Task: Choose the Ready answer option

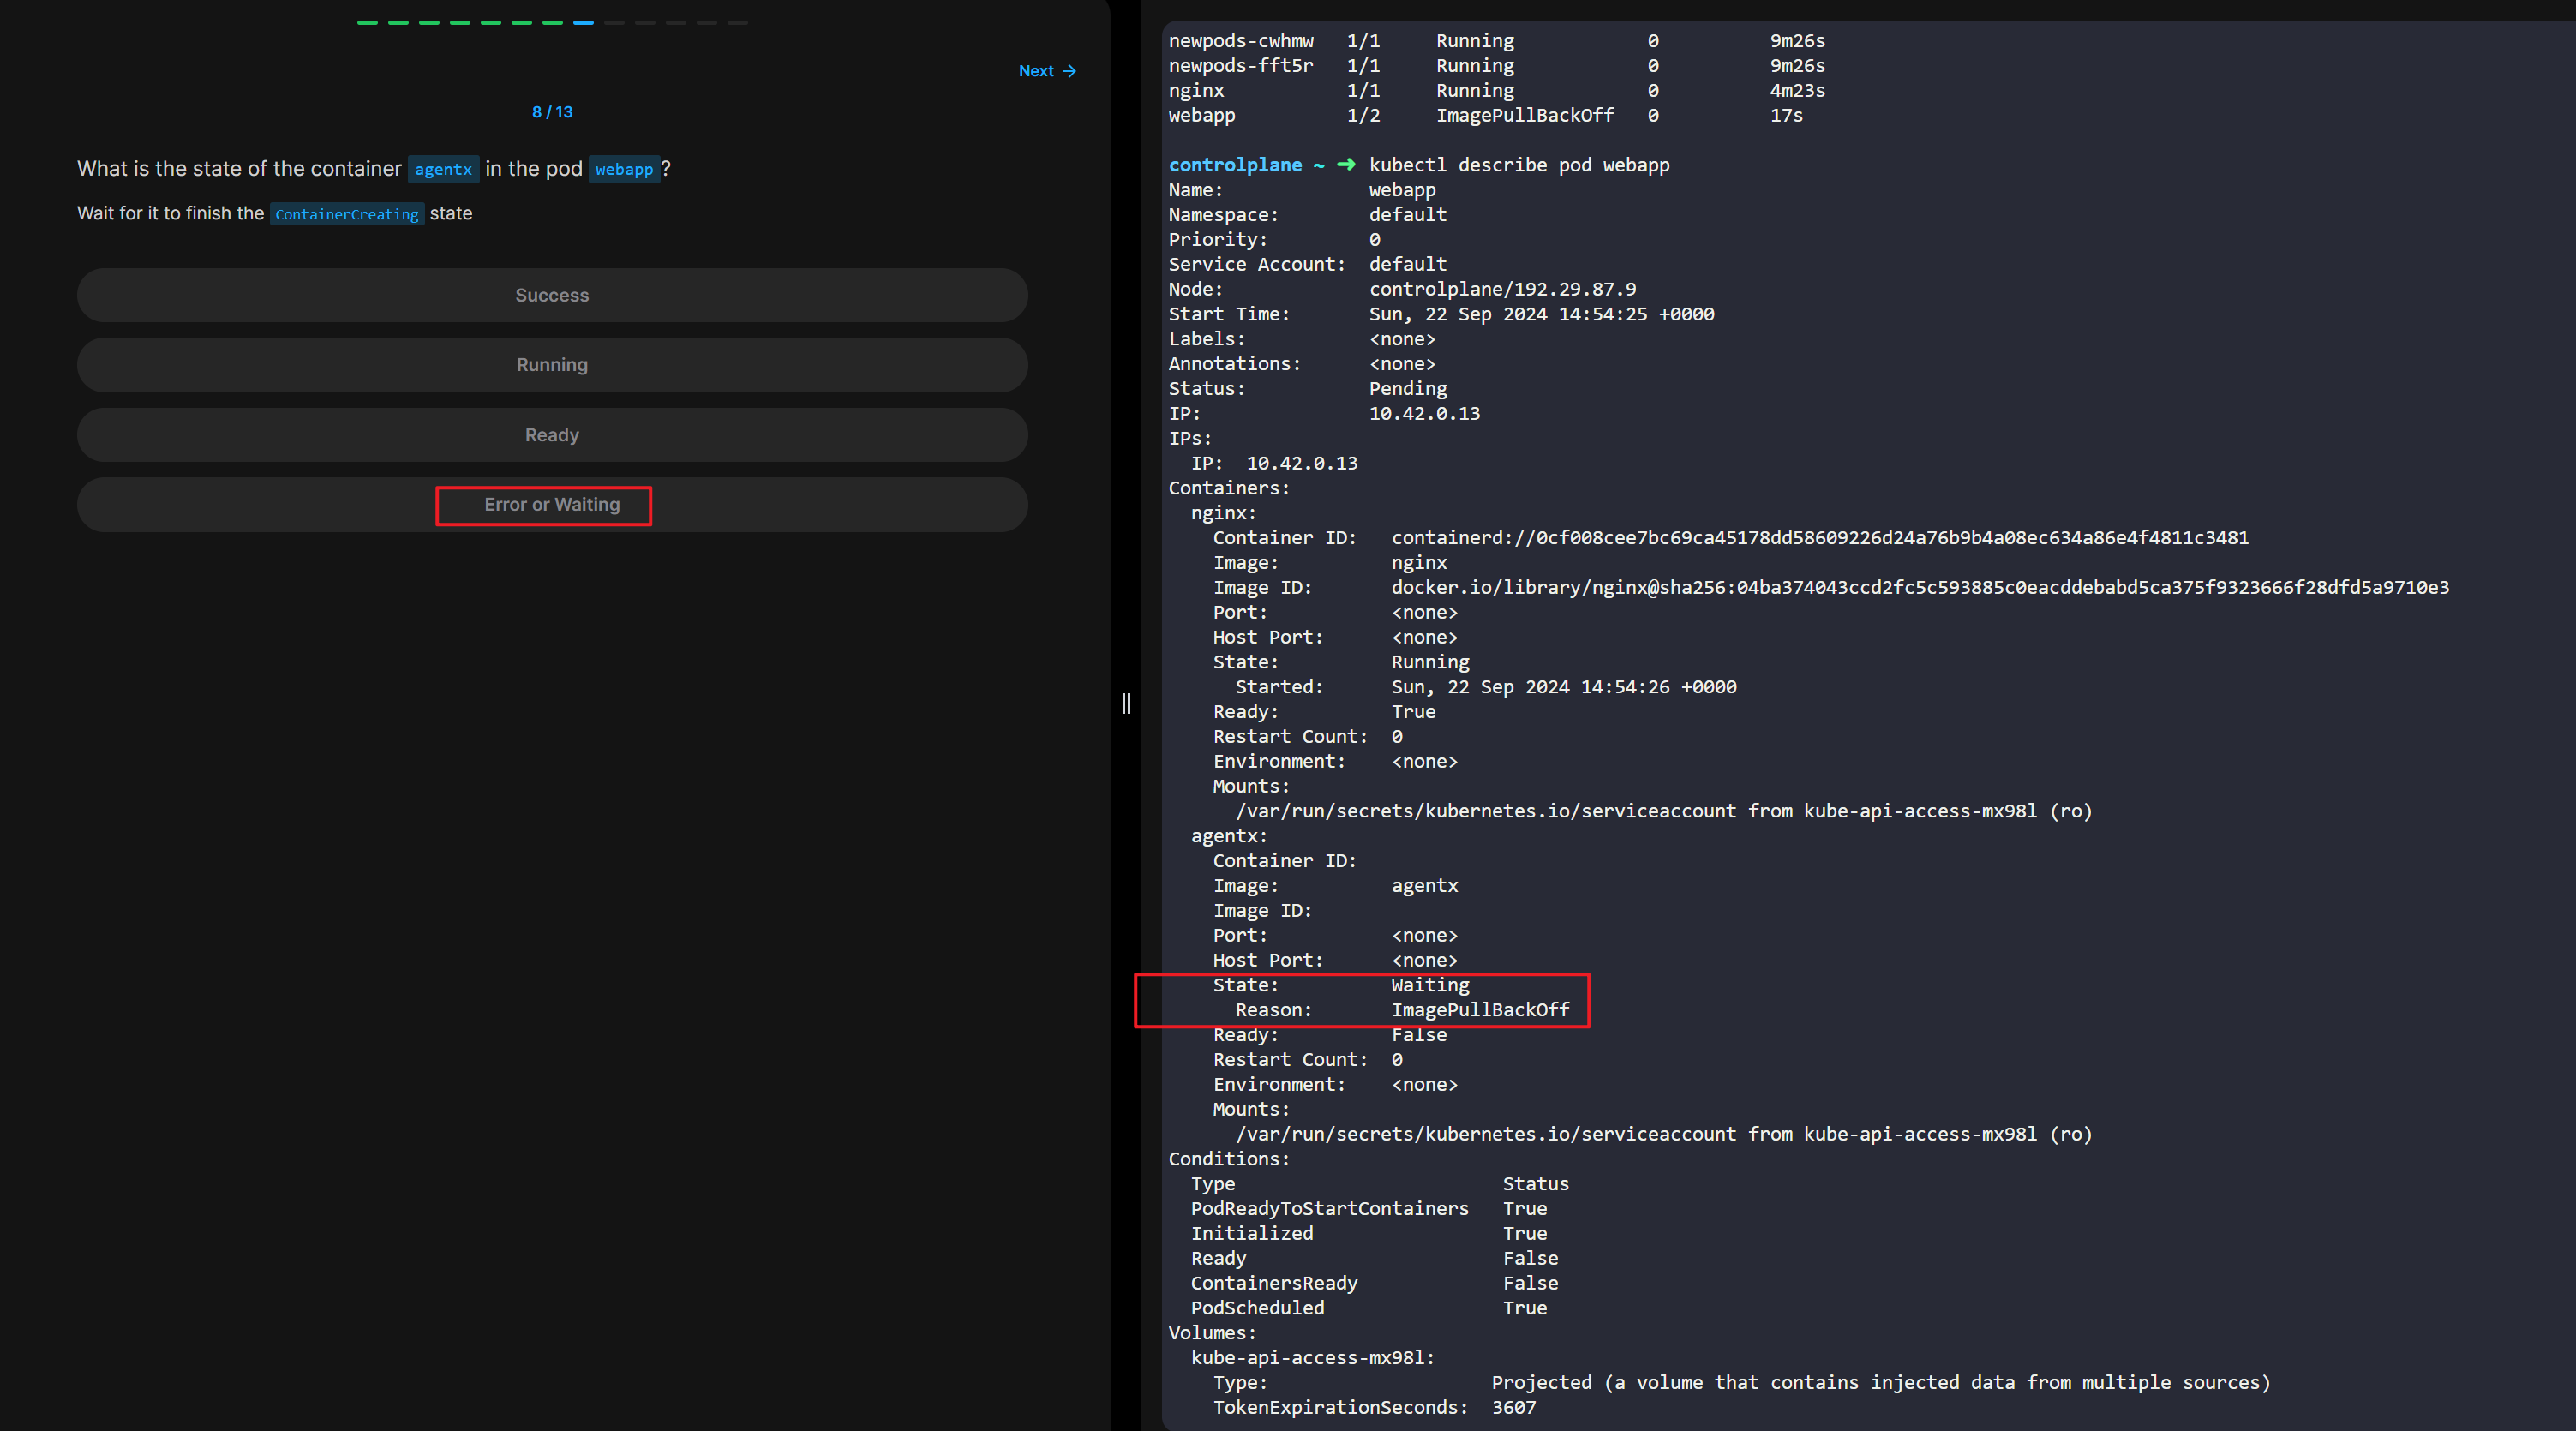Action: 552,435
